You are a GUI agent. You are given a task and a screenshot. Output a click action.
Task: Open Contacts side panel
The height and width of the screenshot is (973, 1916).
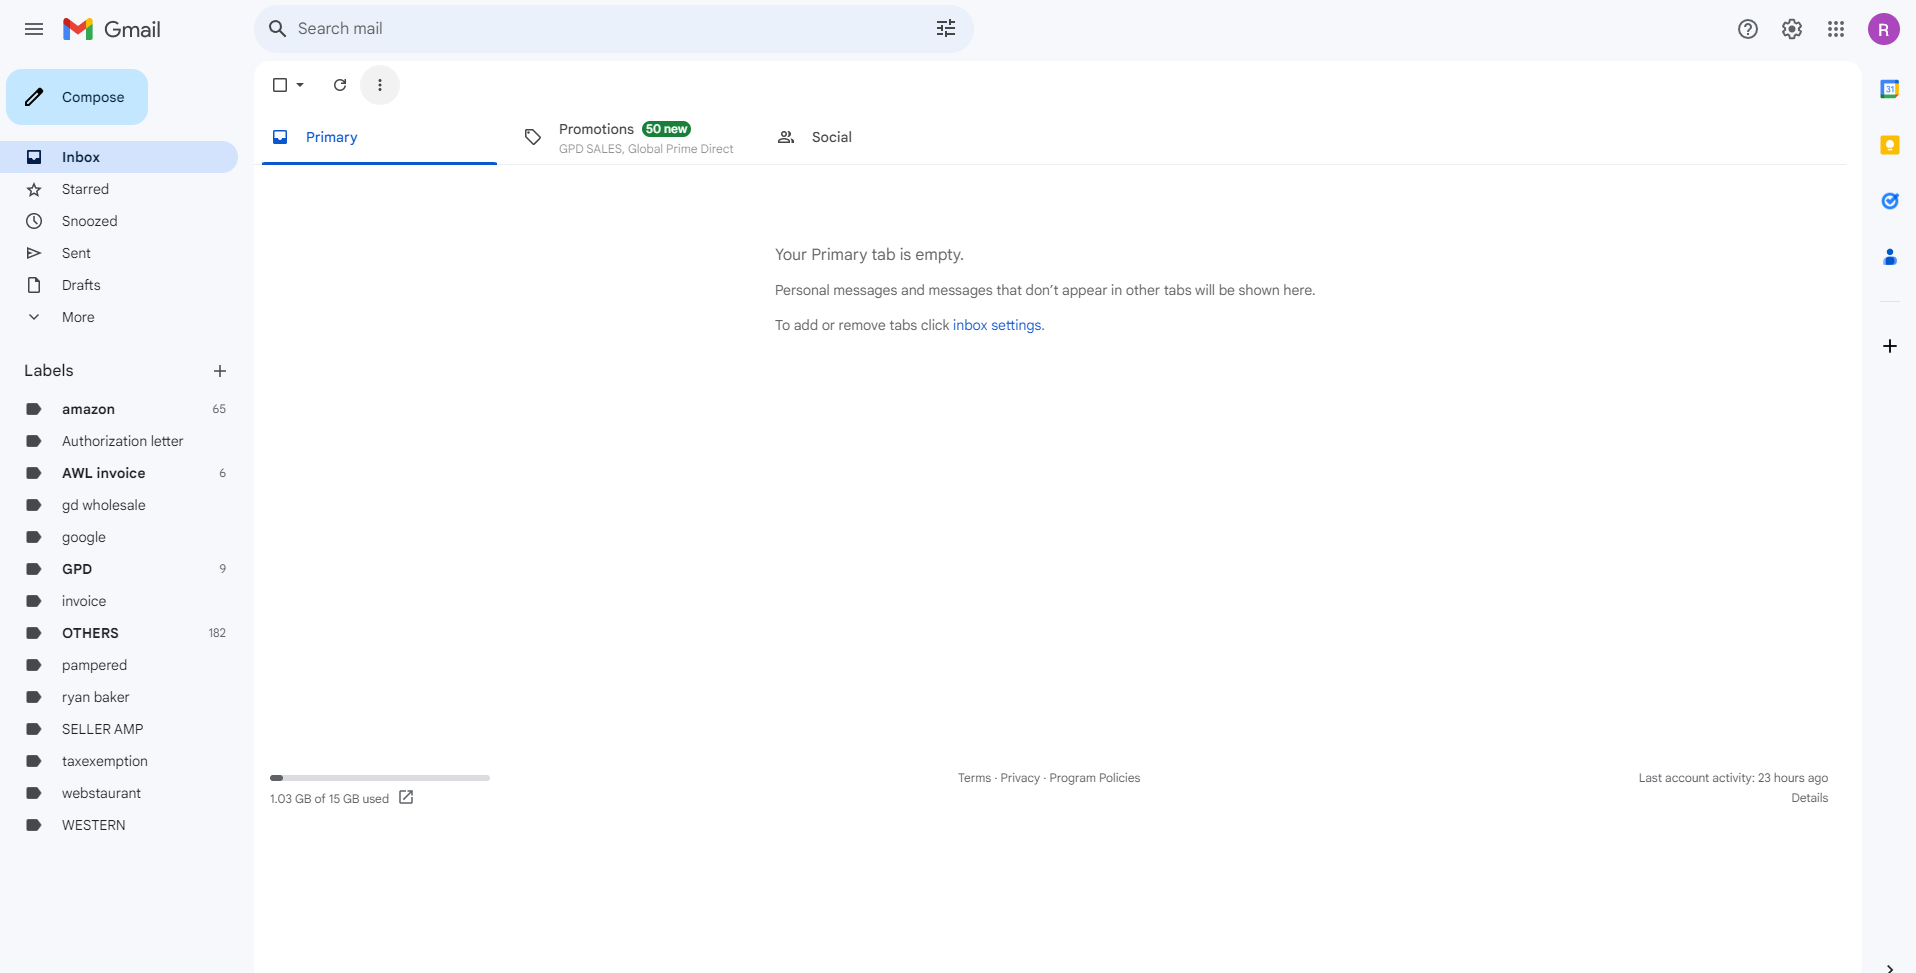click(x=1890, y=257)
